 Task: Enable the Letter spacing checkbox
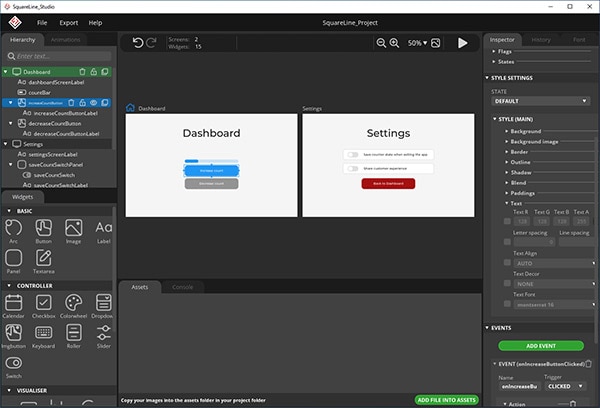[x=507, y=242]
